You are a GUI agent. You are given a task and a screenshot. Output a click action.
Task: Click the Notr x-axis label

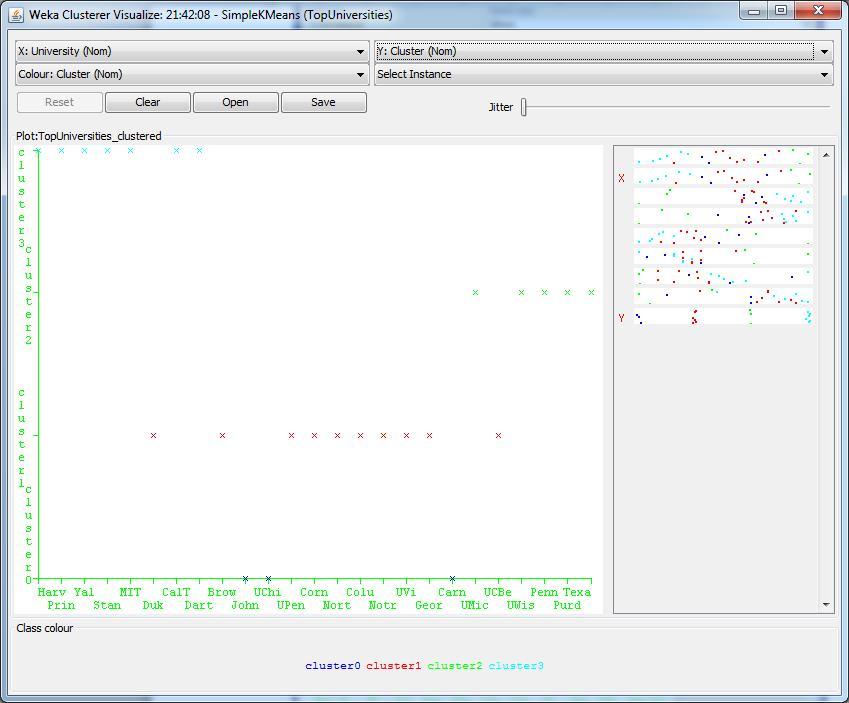(383, 605)
